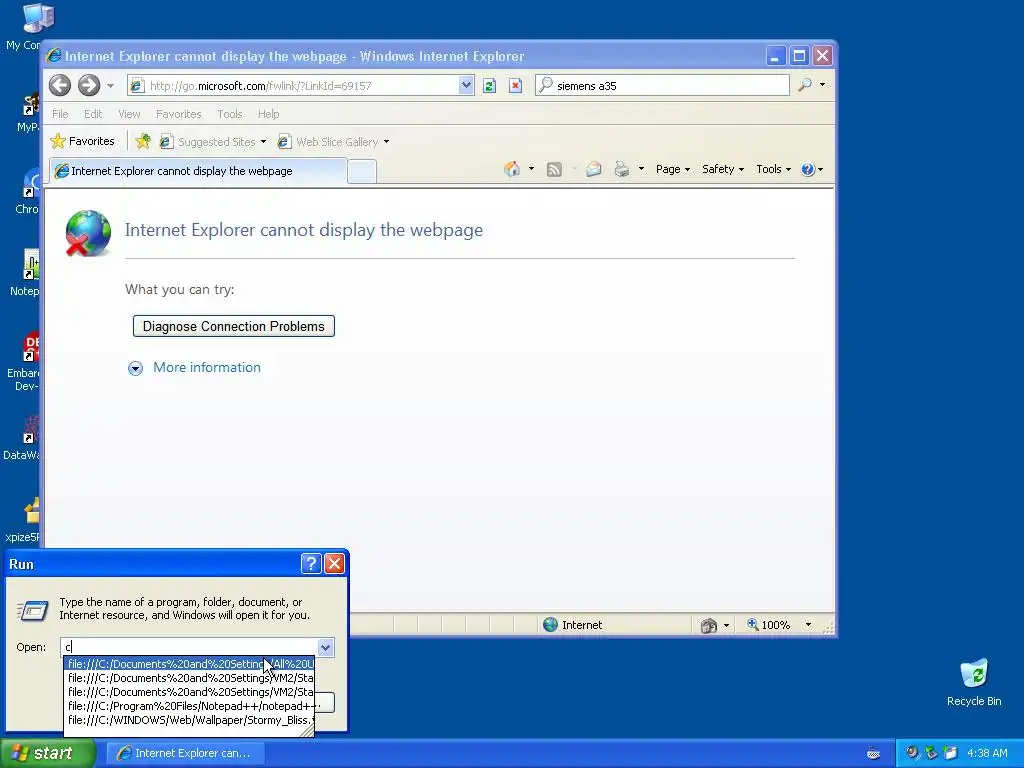Click the address bar URL field
The width and height of the screenshot is (1024, 768).
[x=295, y=86]
